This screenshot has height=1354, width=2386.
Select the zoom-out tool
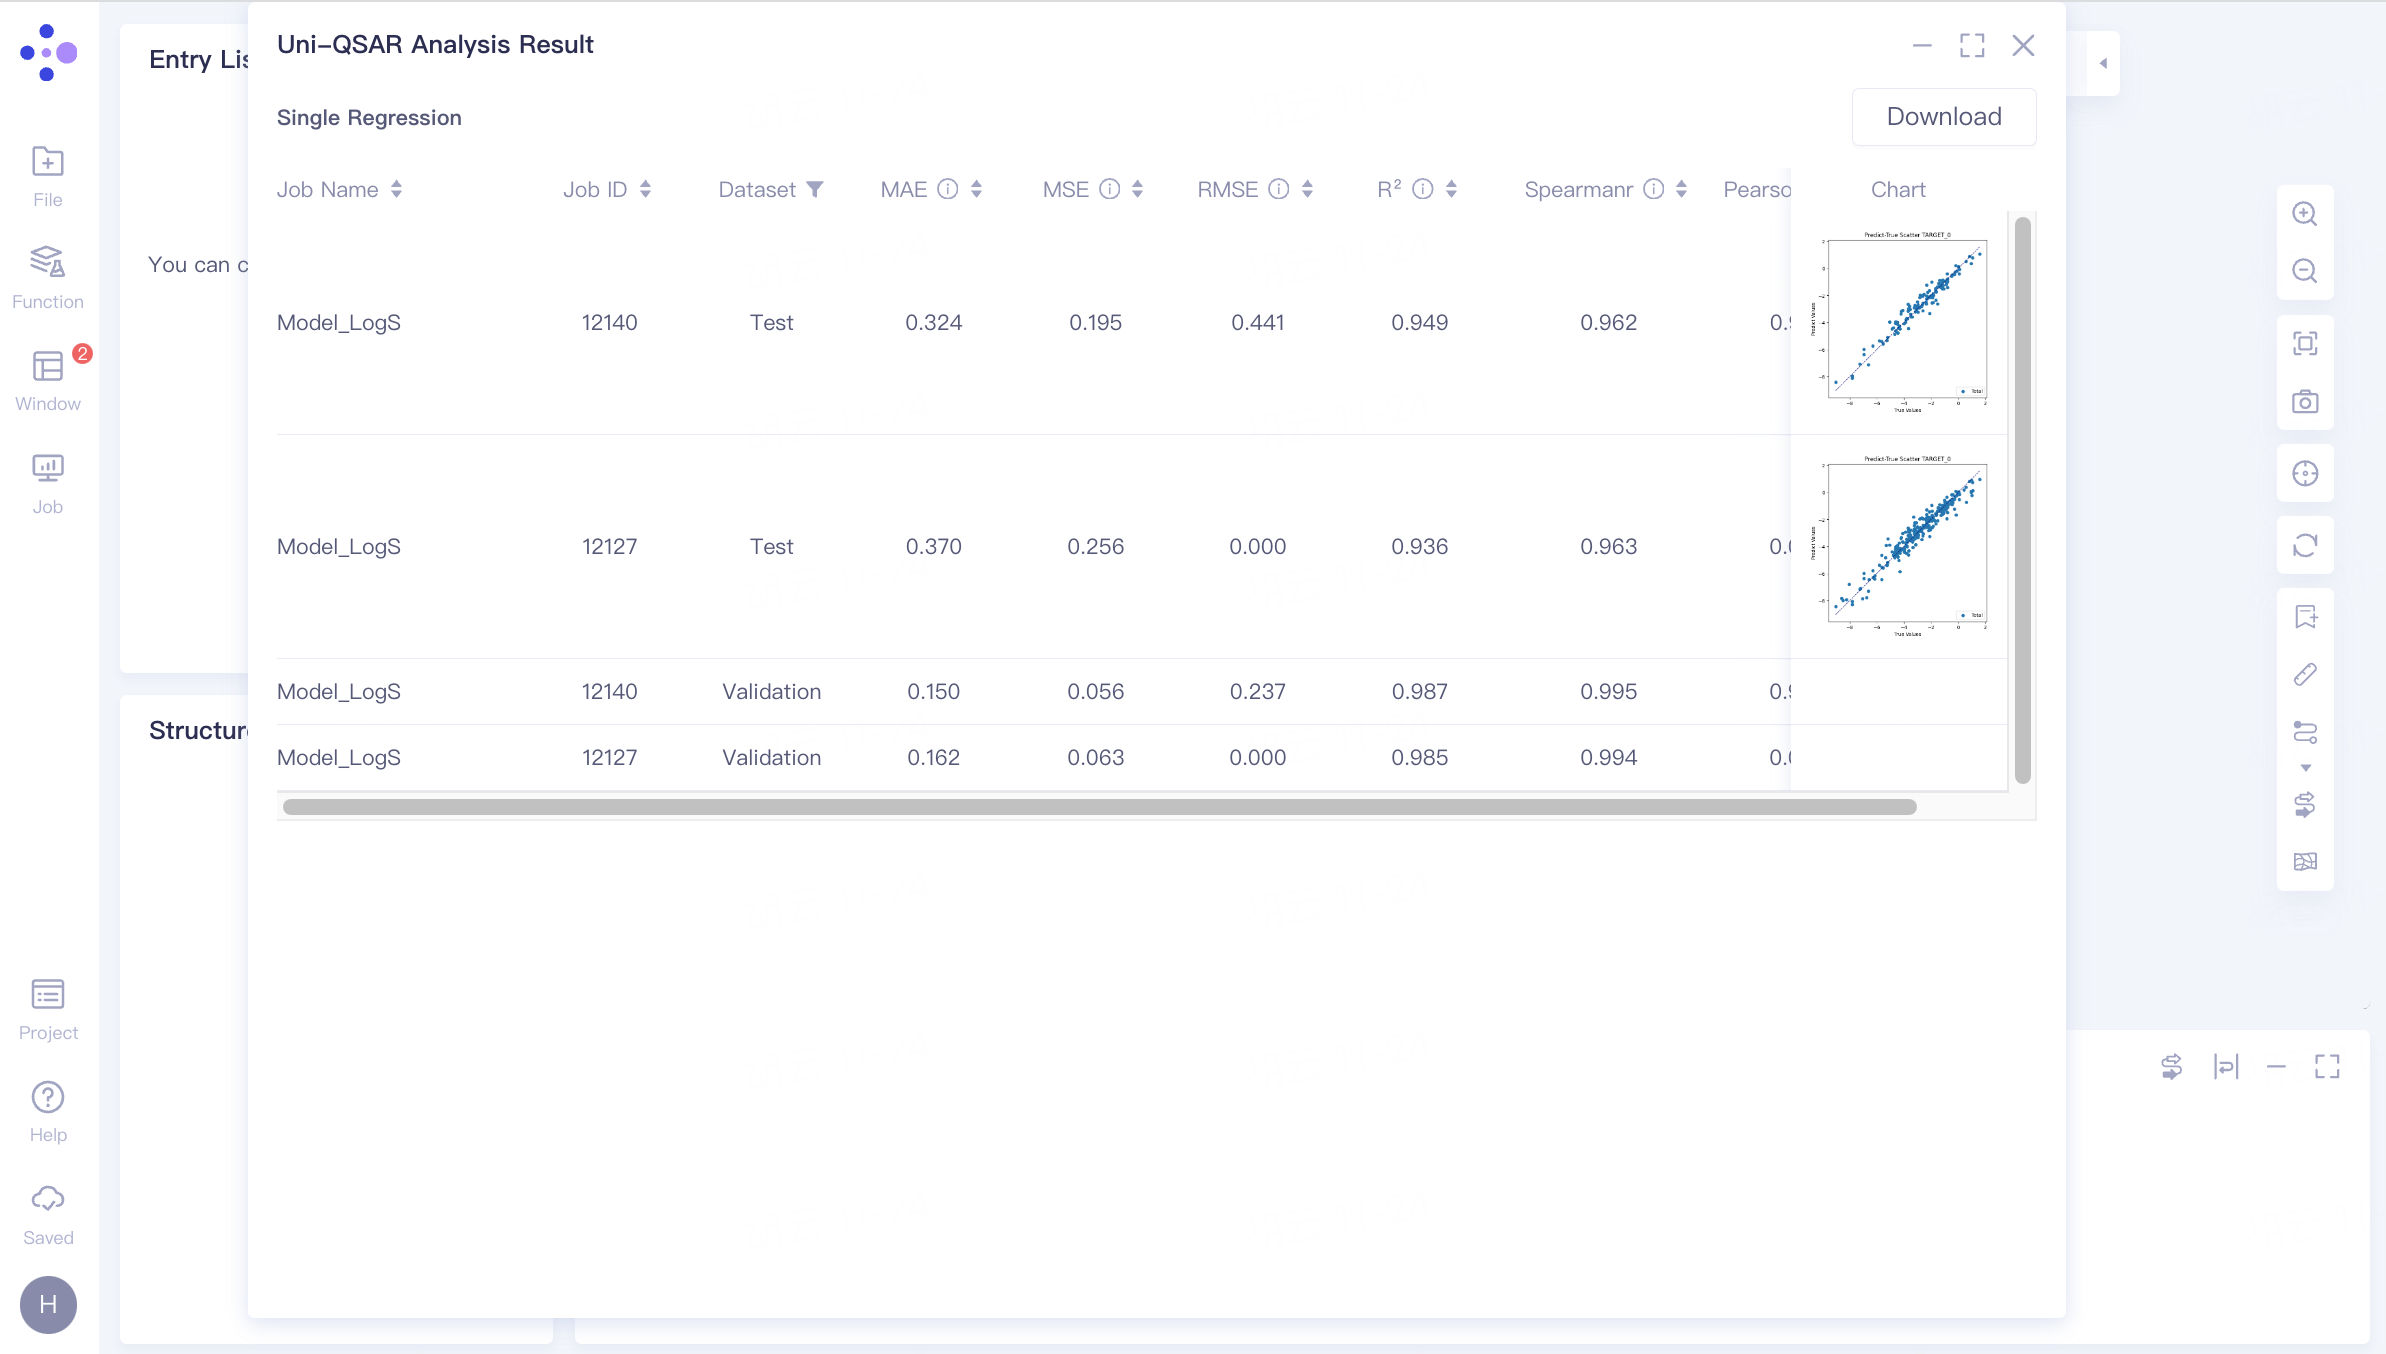tap(2306, 271)
